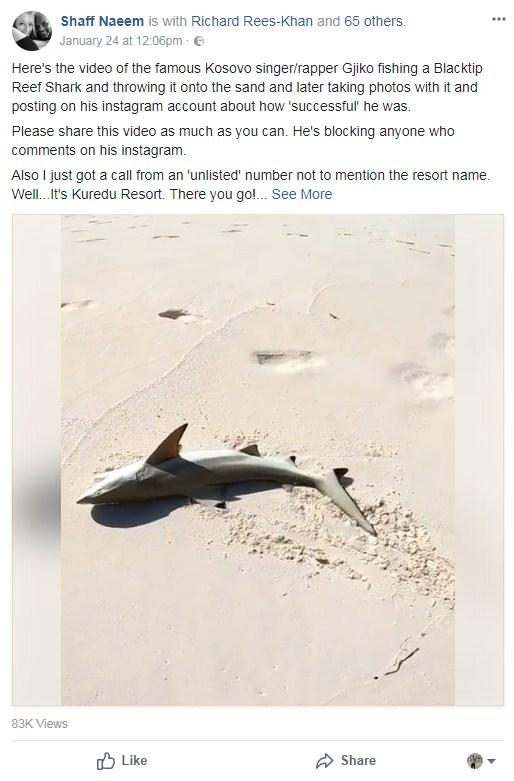Click the Share button label
Image resolution: width=514 pixels, height=781 pixels.
pyautogui.click(x=358, y=761)
